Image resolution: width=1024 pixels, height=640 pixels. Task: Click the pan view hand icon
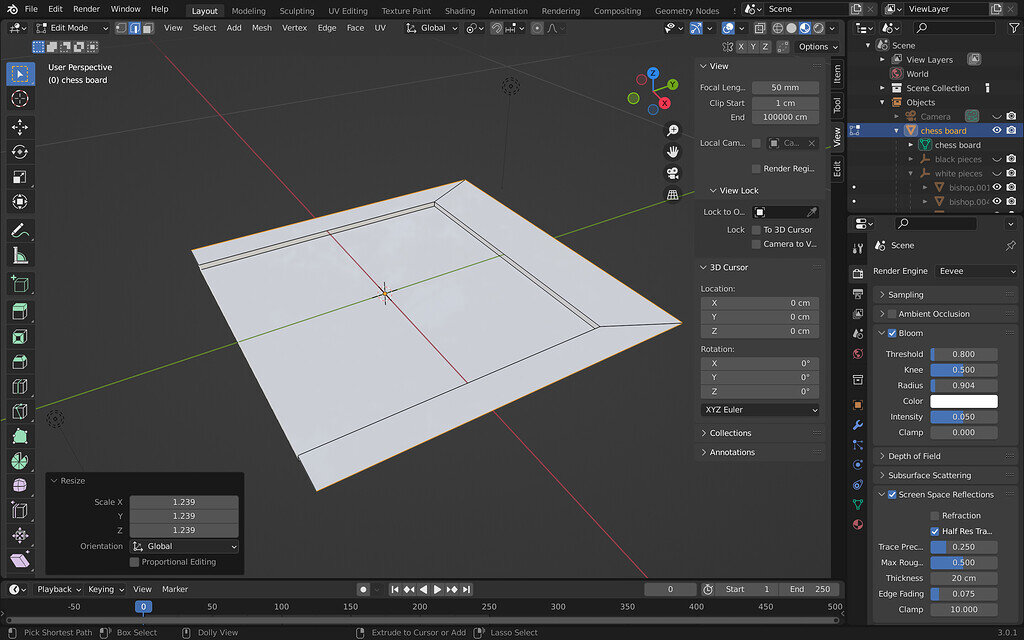click(673, 152)
